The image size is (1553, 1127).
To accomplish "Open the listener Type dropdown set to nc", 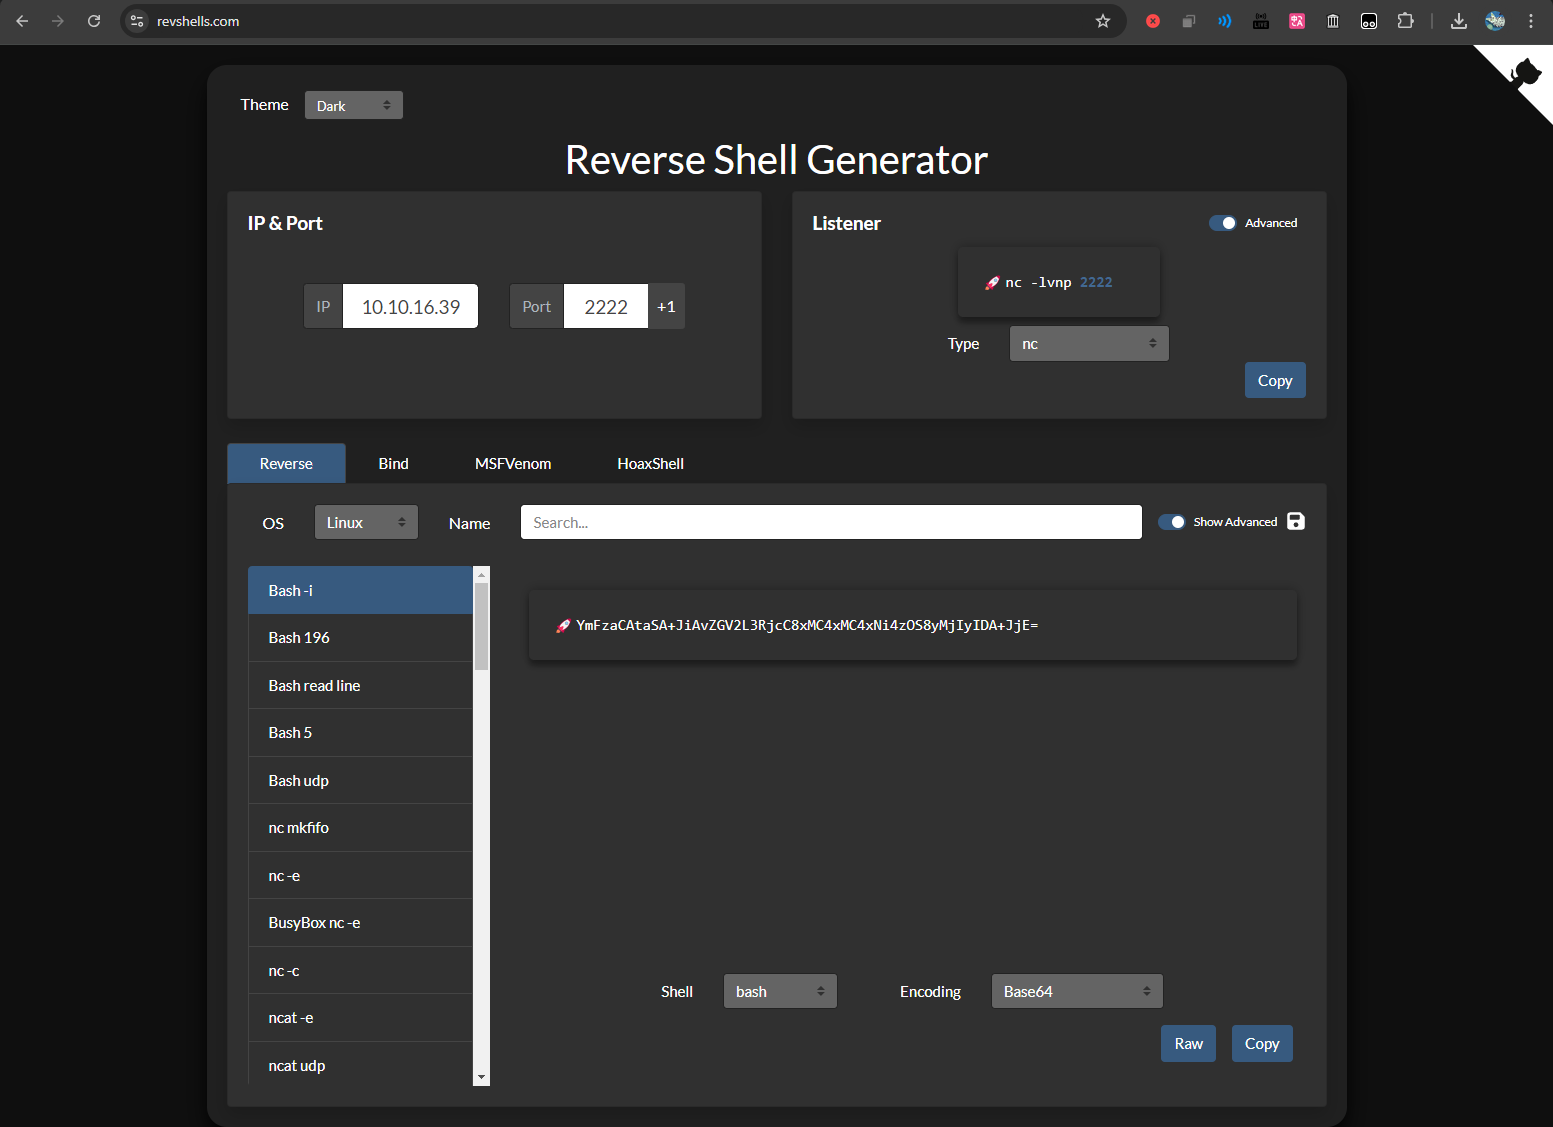I will pyautogui.click(x=1089, y=344).
